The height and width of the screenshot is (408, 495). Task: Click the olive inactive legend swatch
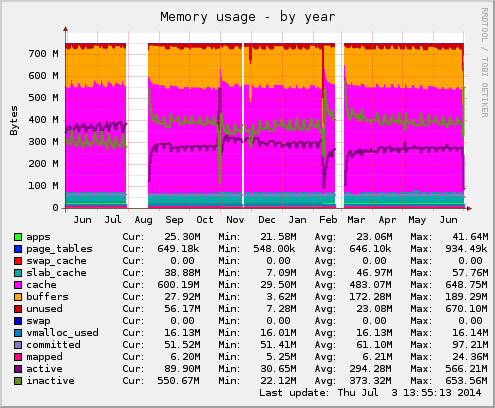pos(18,381)
